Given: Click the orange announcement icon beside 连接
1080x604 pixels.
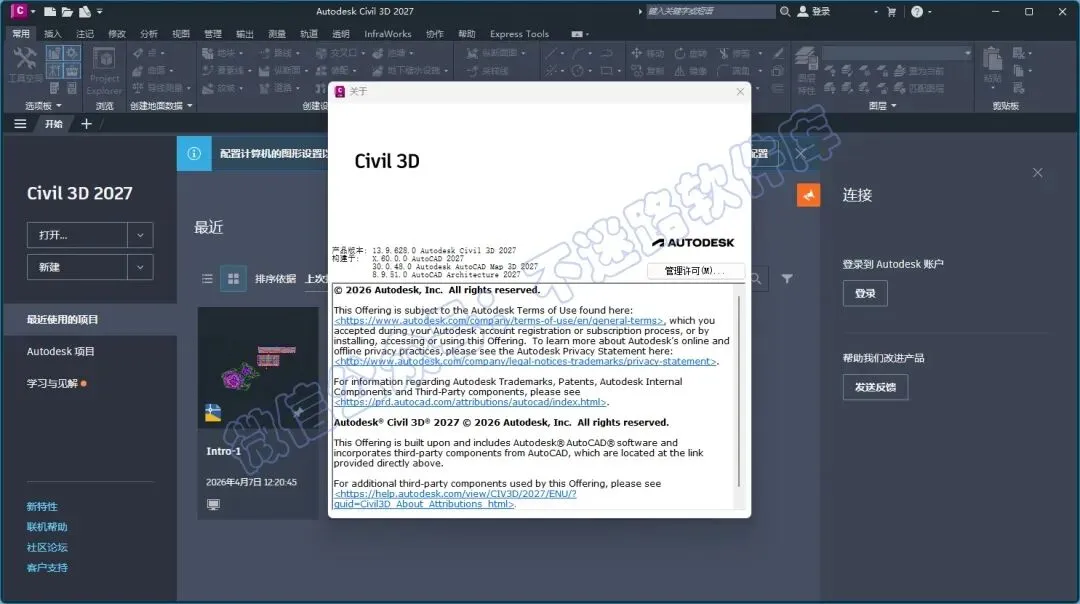Looking at the screenshot, I should click(809, 195).
